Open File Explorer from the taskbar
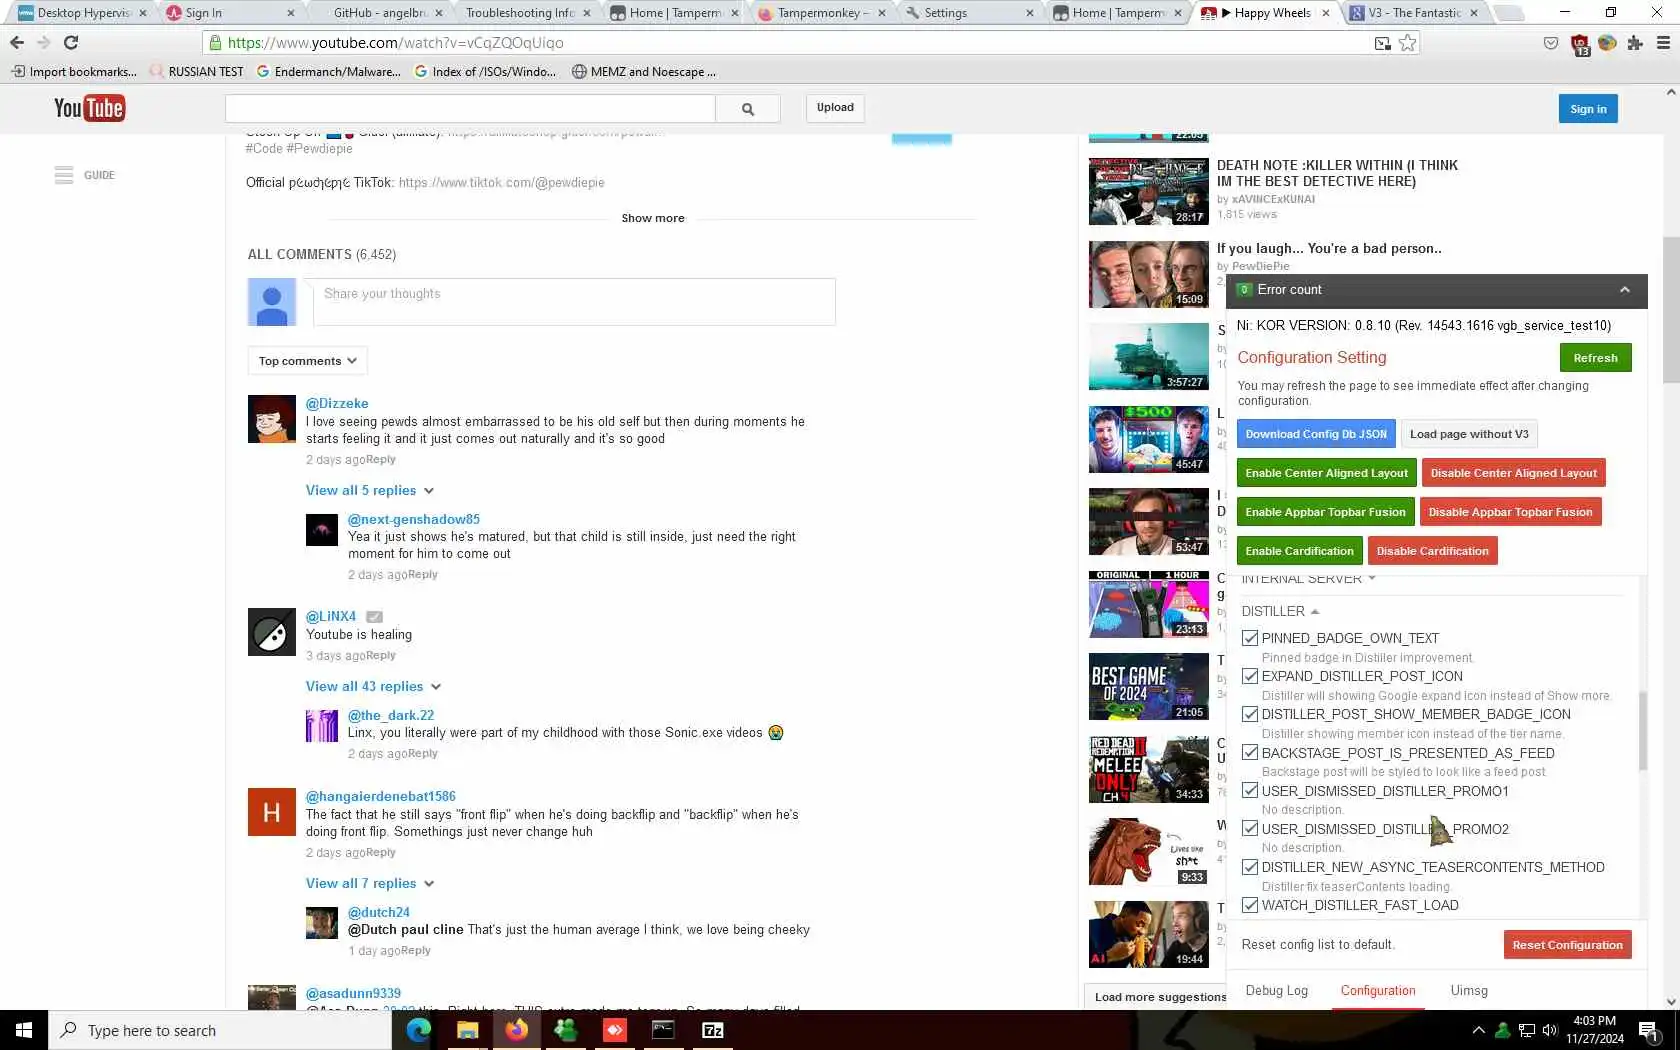The width and height of the screenshot is (1680, 1050). click(x=467, y=1030)
